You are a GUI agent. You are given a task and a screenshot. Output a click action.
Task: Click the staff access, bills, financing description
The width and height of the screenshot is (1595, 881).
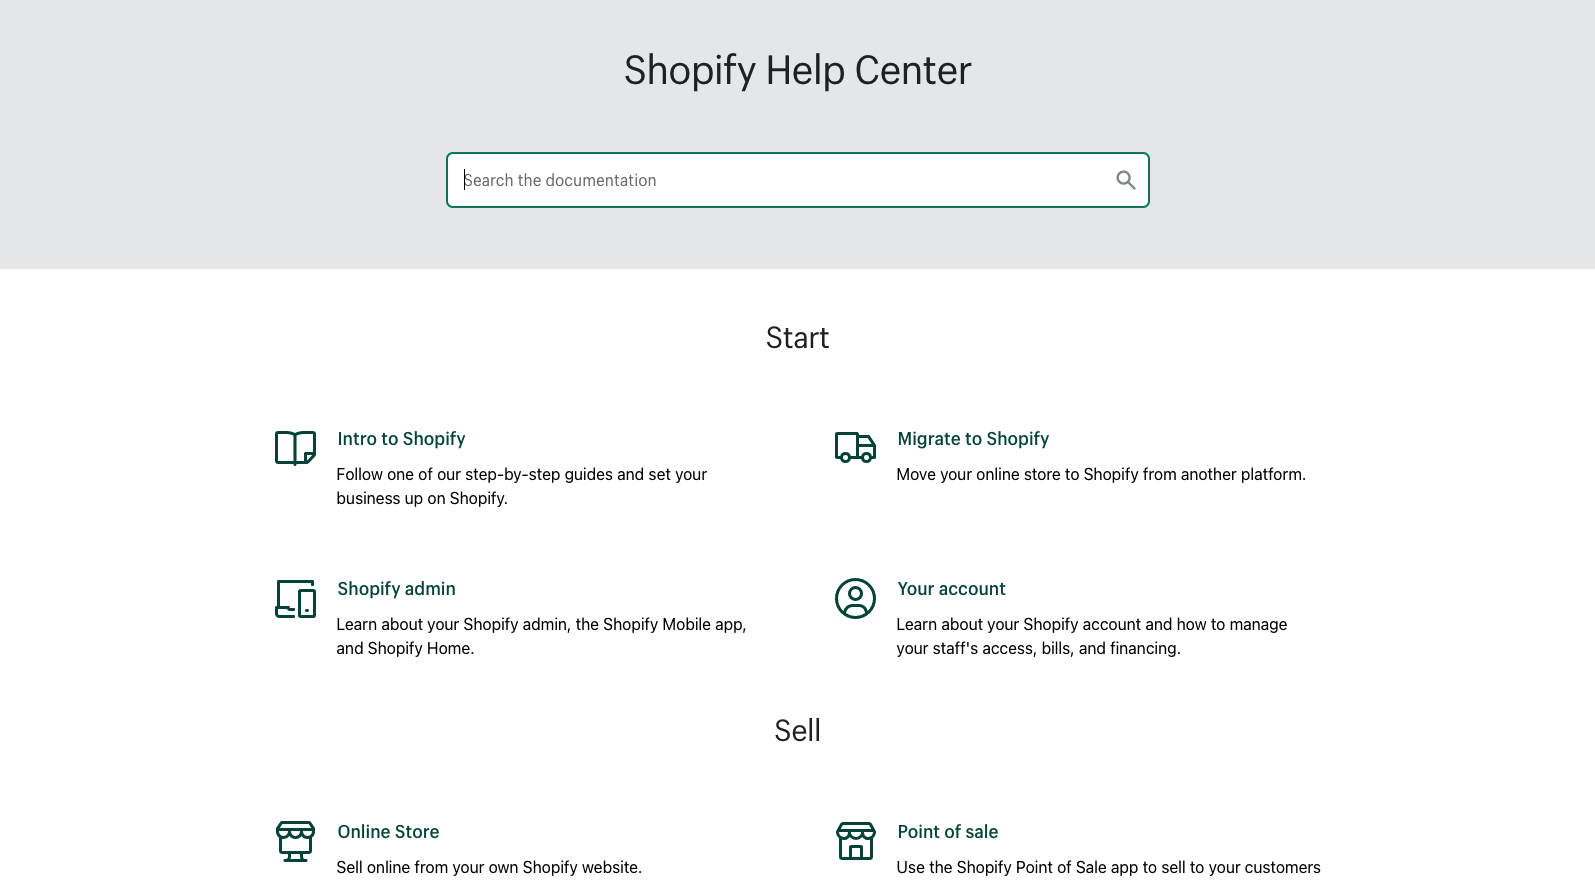tap(1091, 636)
